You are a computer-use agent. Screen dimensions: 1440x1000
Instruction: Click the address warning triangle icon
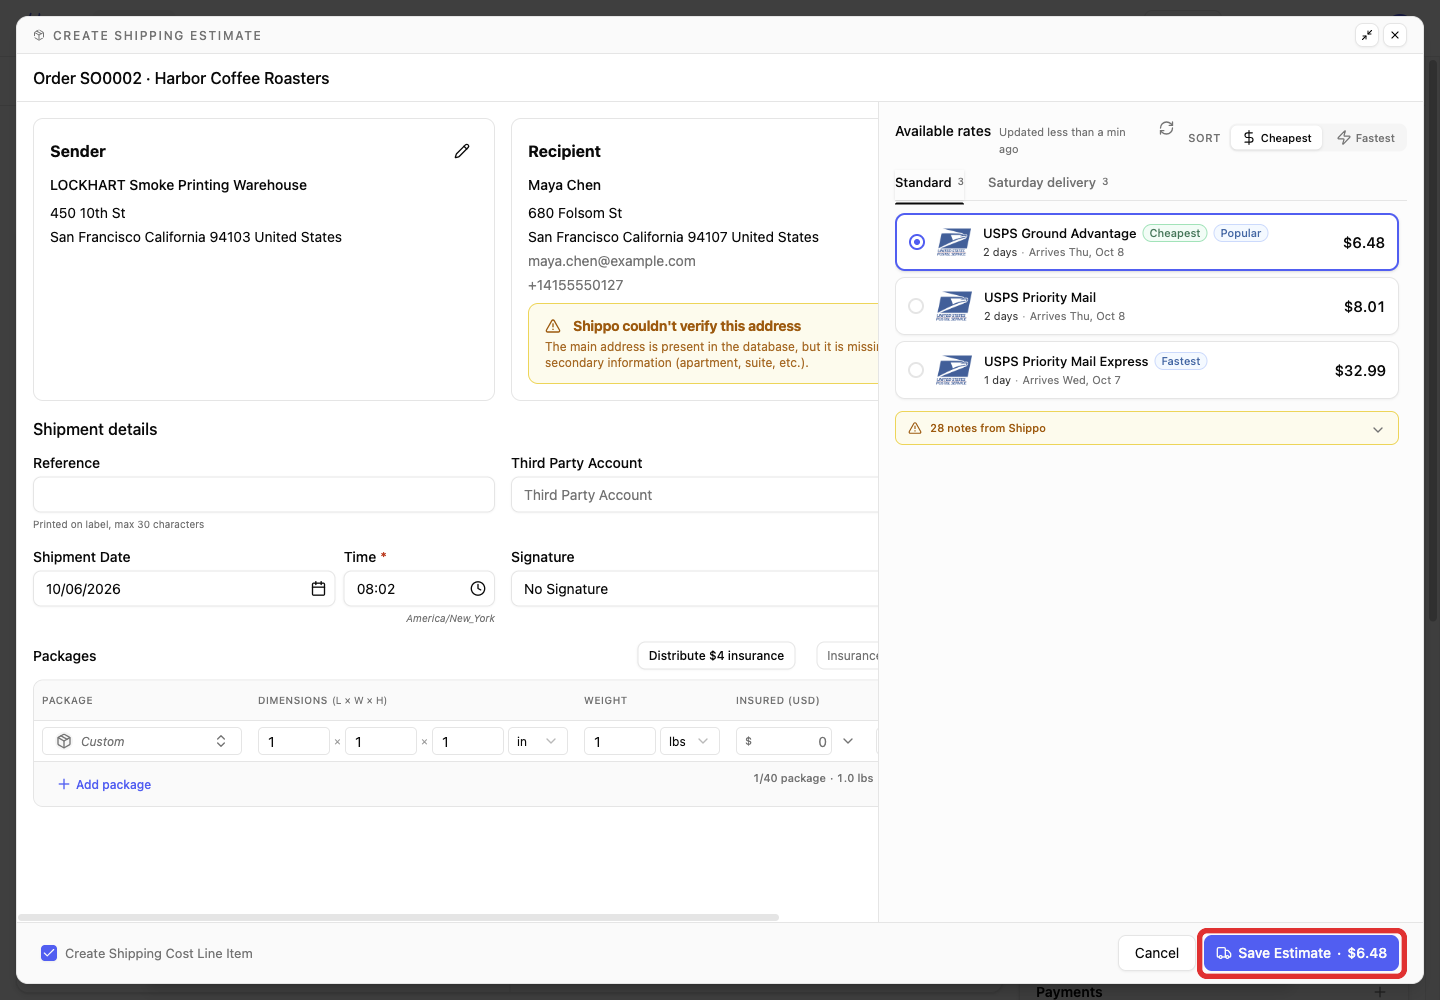tap(553, 326)
